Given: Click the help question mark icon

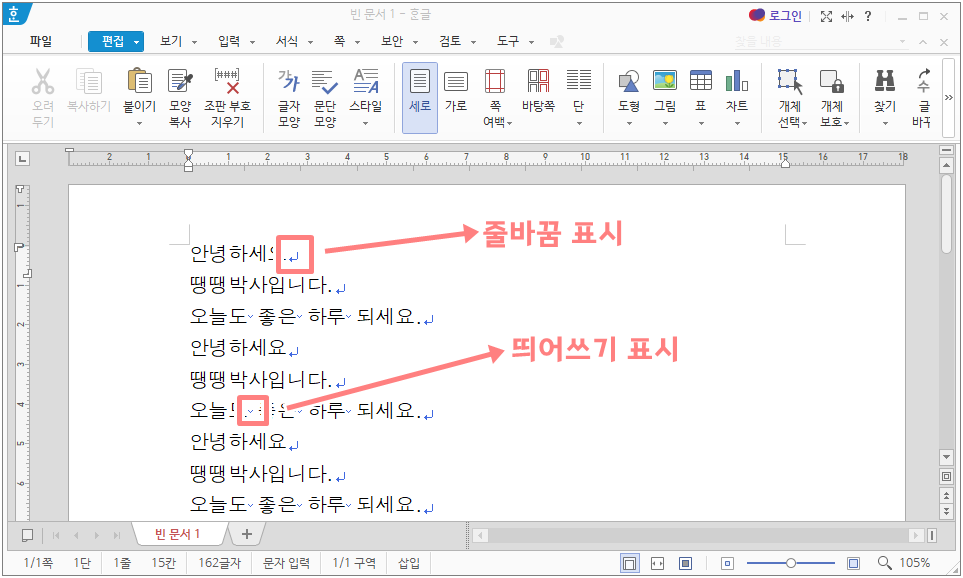Looking at the screenshot, I should [867, 17].
